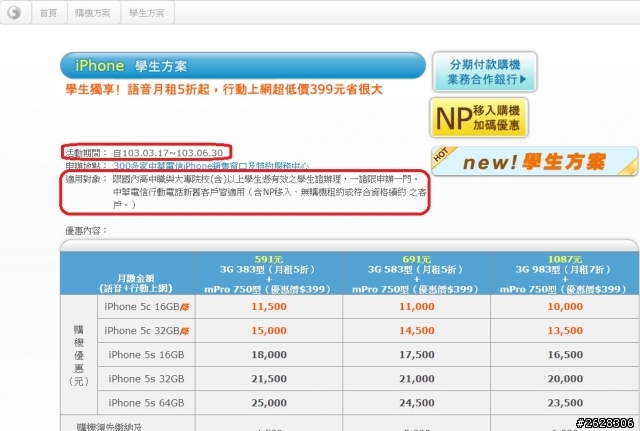
Task: Click price 15,000 for iPhone 5c 32GB
Action: (269, 331)
